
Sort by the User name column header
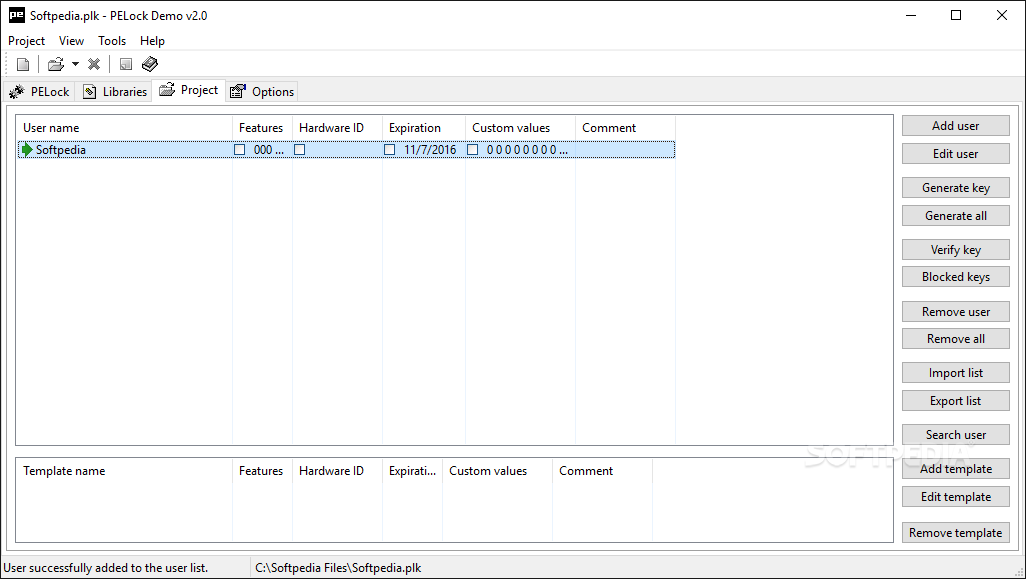[124, 128]
